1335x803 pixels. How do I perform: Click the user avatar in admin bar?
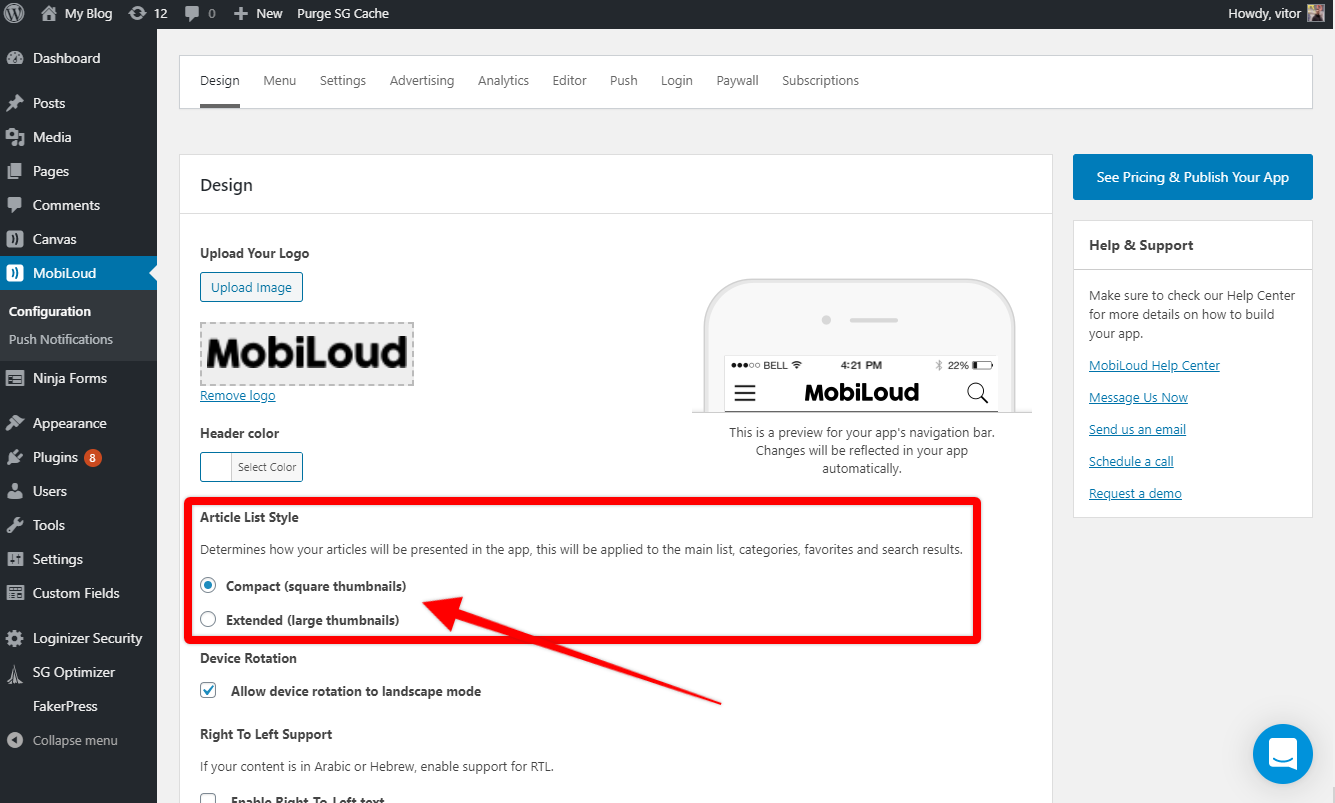pyautogui.click(x=1316, y=14)
